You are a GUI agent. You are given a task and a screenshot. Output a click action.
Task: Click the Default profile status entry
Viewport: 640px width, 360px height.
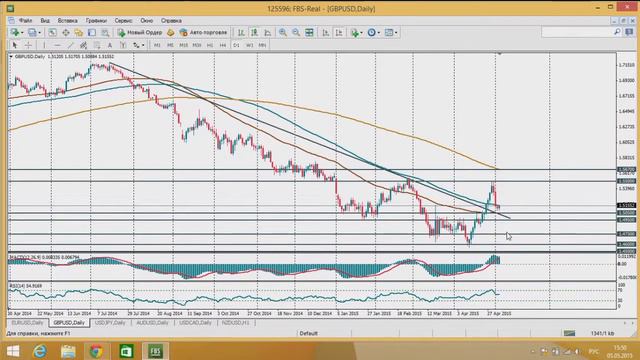(309, 333)
